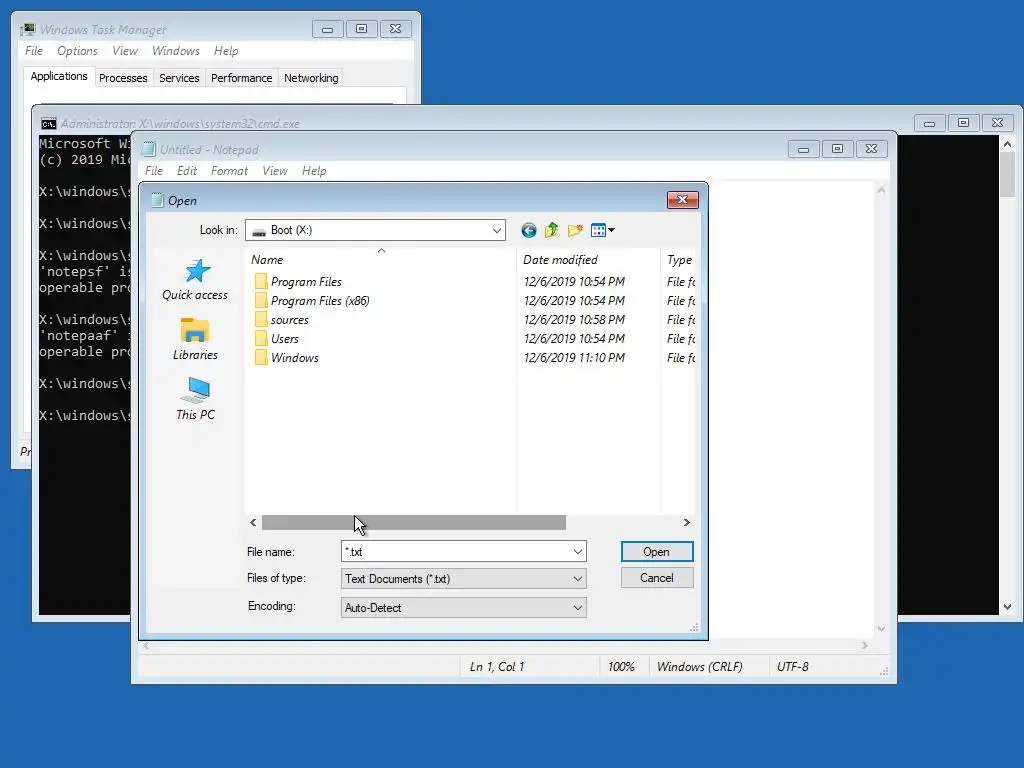The height and width of the screenshot is (768, 1024).
Task: Click Windows (CRLF) in status bar
Action: point(699,667)
